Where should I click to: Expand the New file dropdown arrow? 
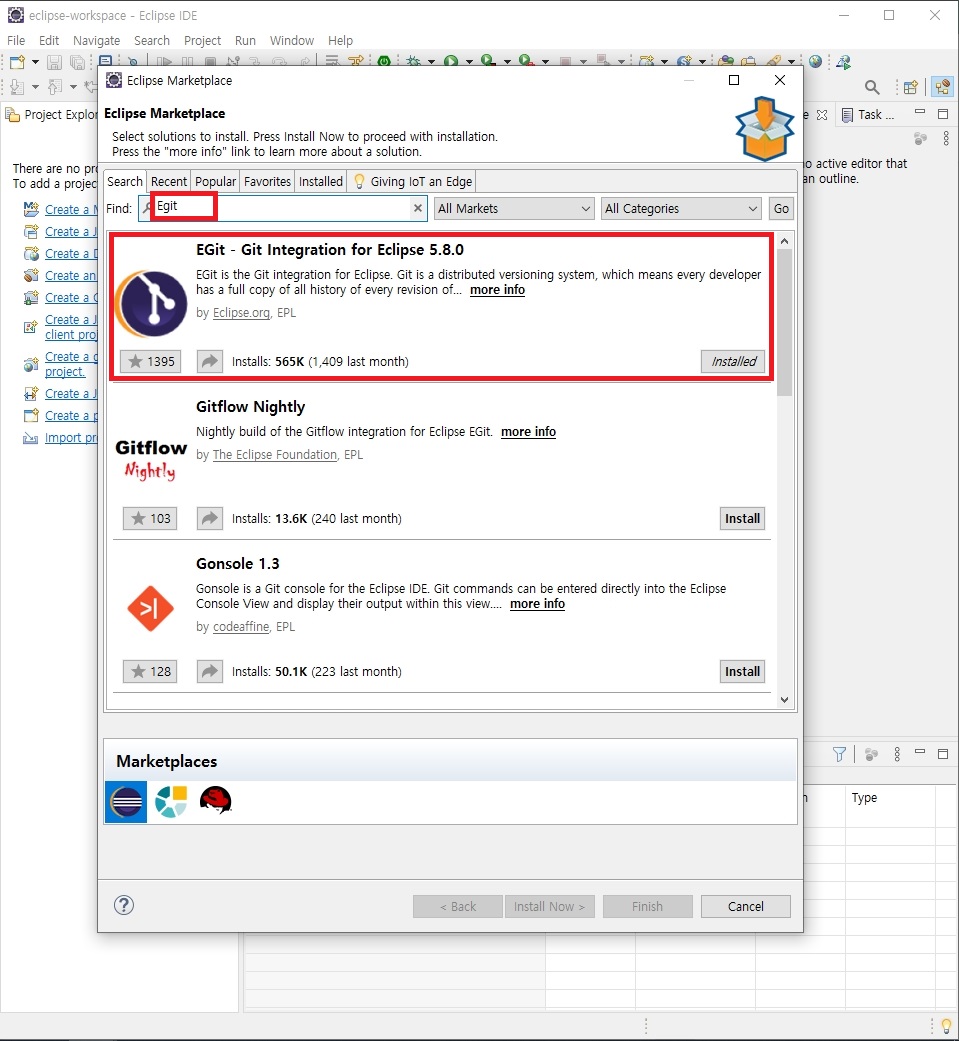tap(35, 62)
